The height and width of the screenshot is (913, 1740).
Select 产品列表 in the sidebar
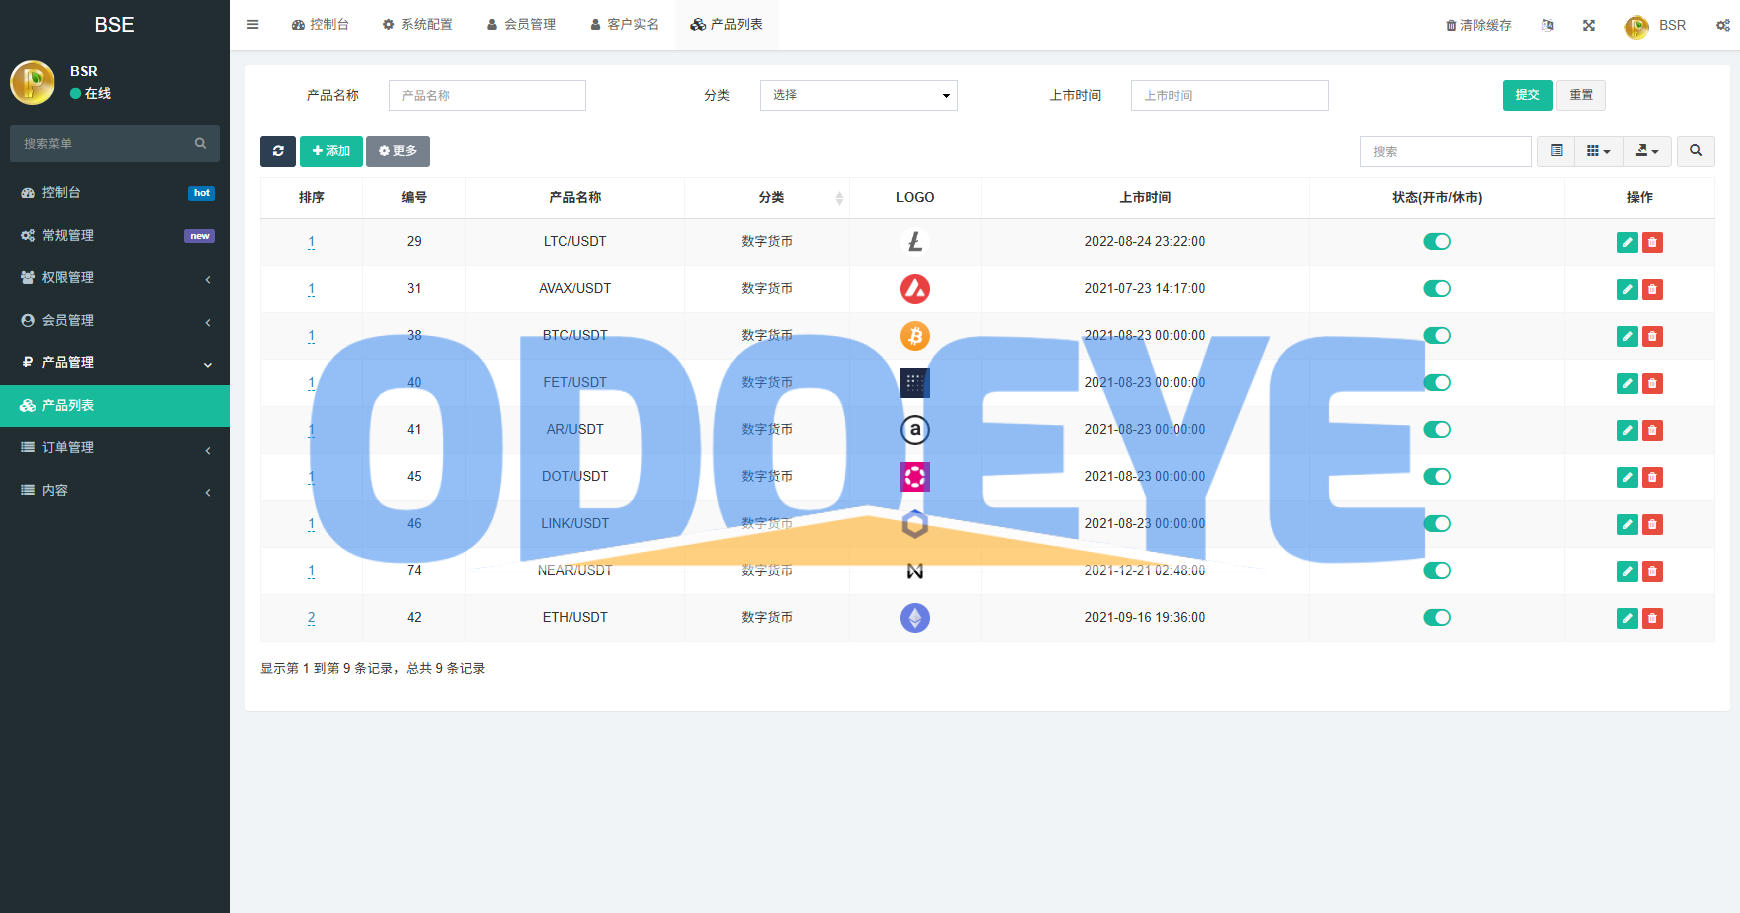click(x=115, y=406)
